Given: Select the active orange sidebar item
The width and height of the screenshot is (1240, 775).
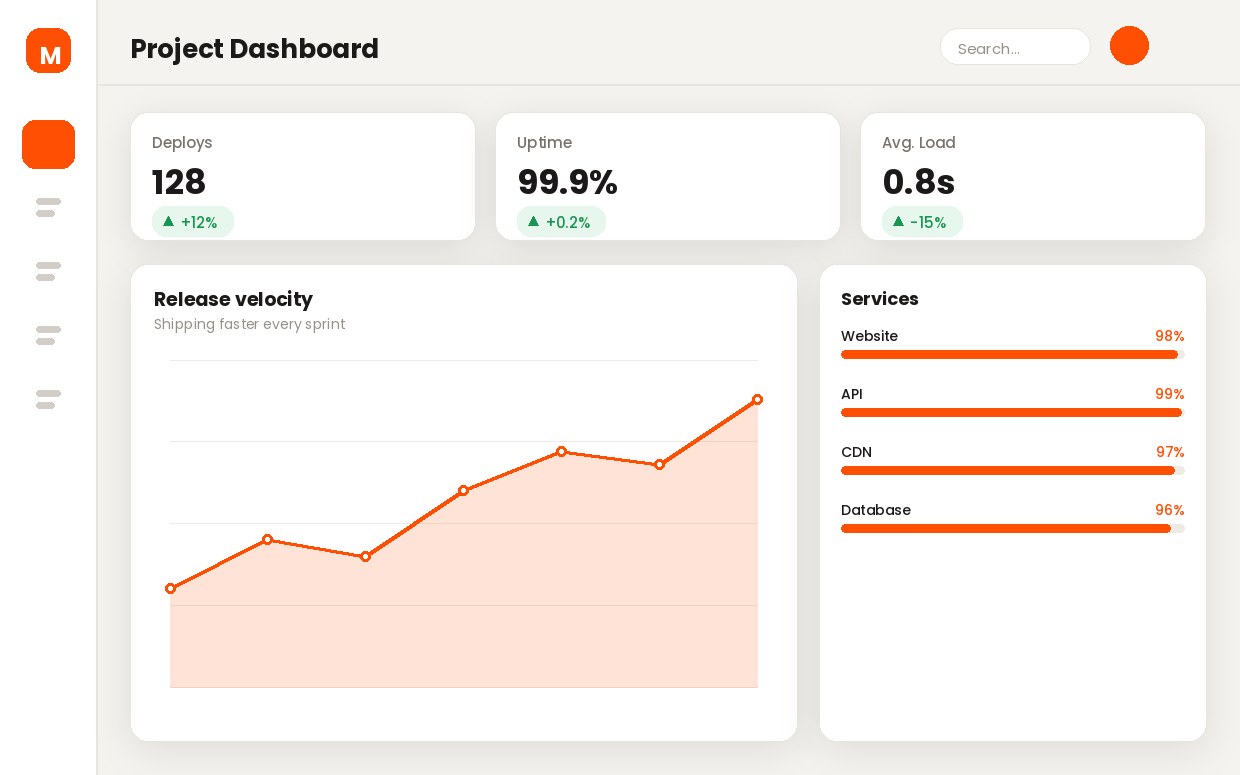Looking at the screenshot, I should [x=48, y=144].
